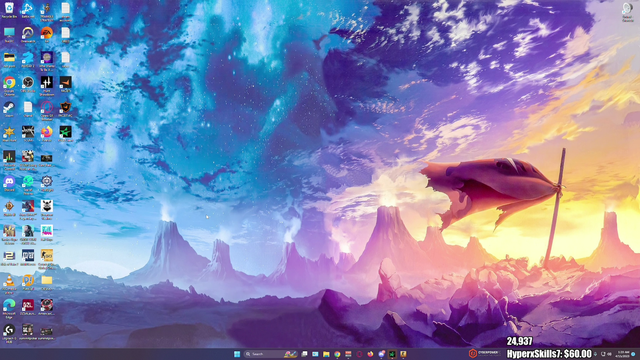This screenshot has width=640, height=360.
Task: Launch Counter-Strike Global Offensive desktop shortcut
Action: [47, 258]
